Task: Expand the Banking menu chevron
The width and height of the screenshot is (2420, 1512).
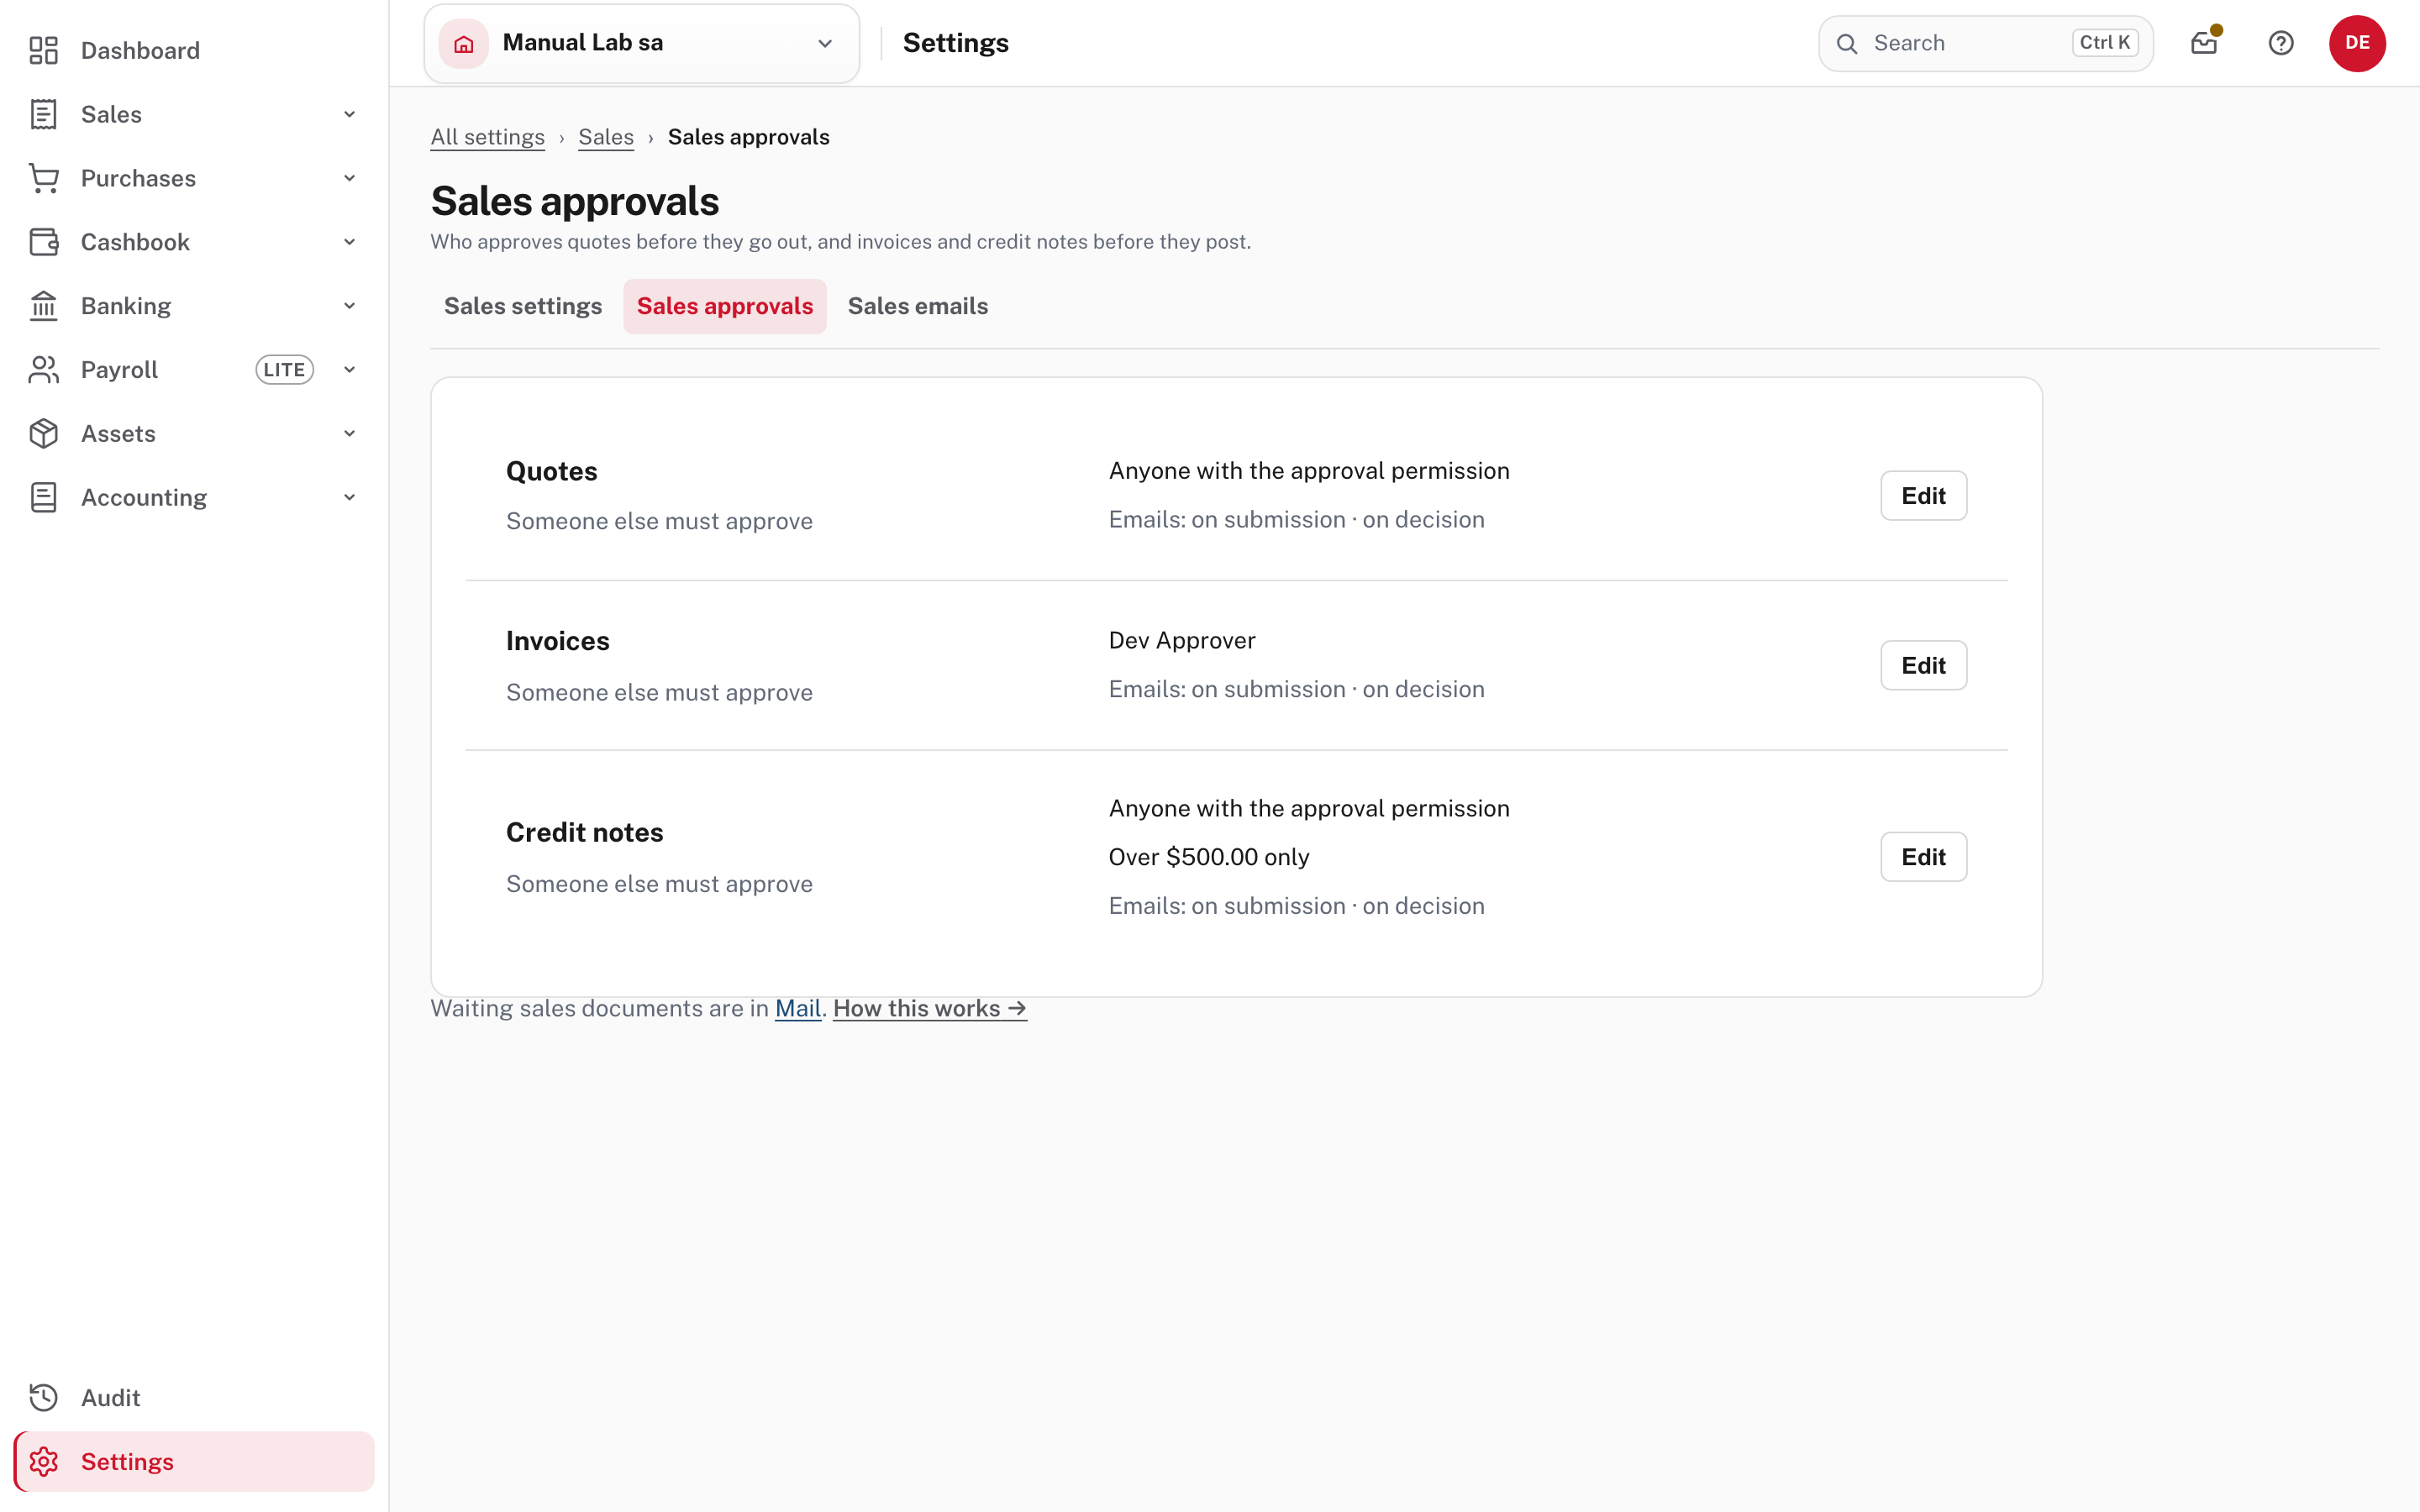Action: [349, 306]
